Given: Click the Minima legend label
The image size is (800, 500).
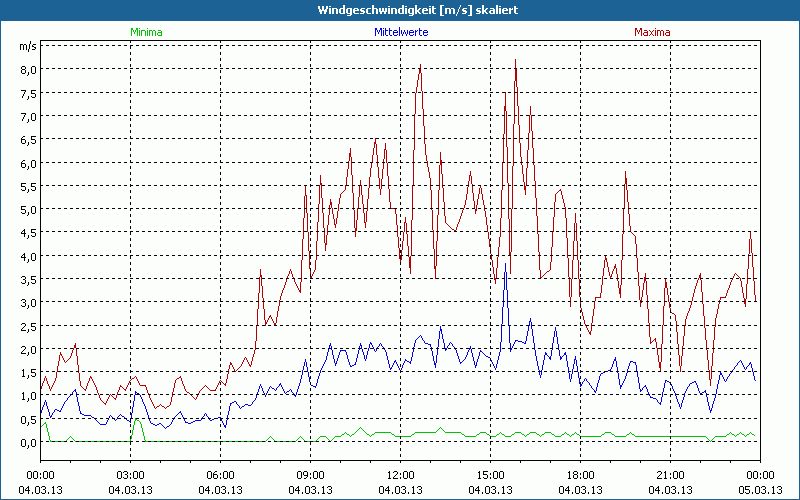Looking at the screenshot, I should [146, 32].
